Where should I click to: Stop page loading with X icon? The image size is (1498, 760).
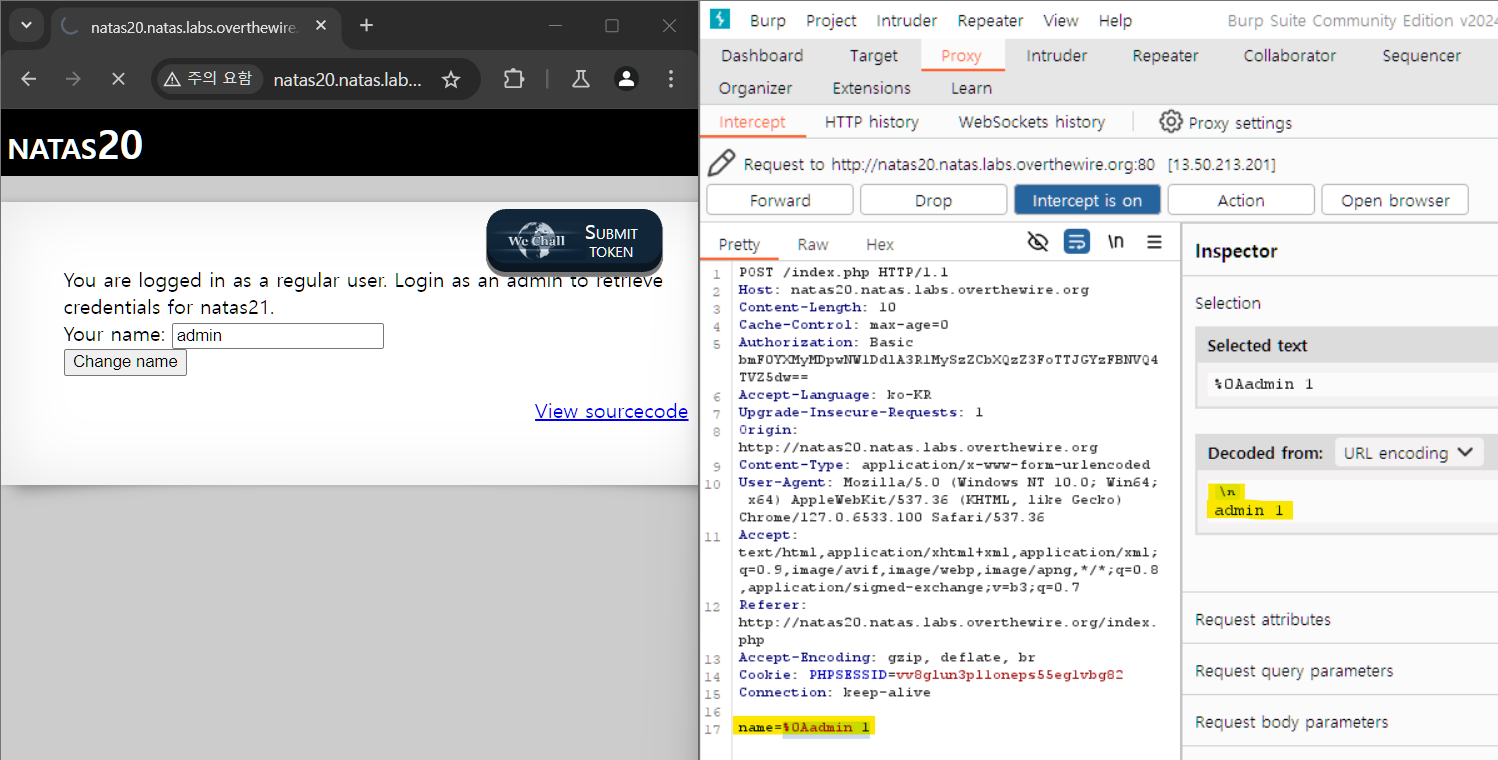click(x=118, y=79)
